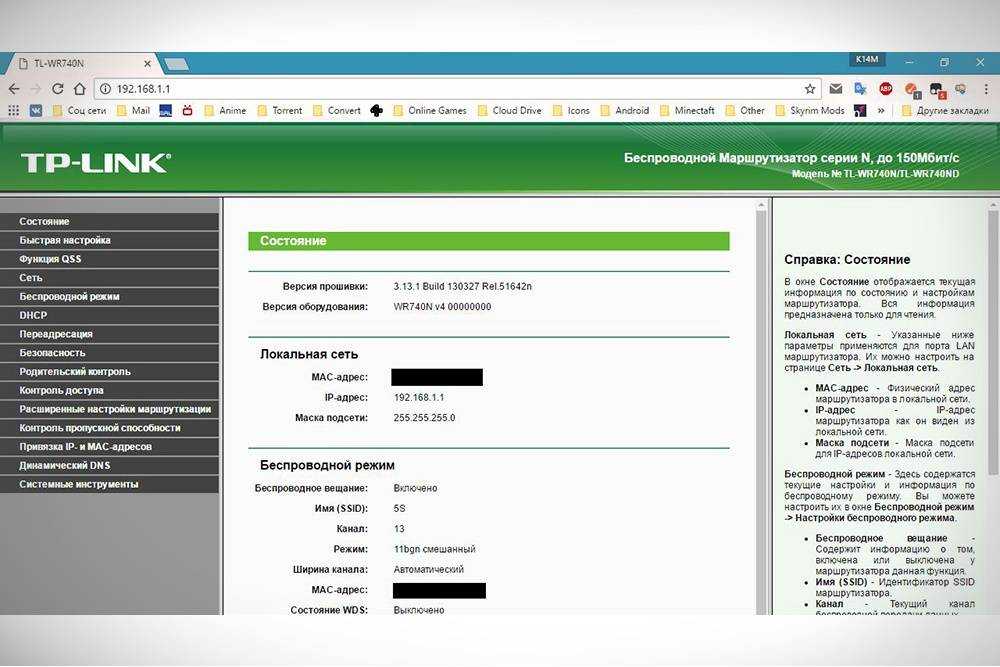Image resolution: width=1000 pixels, height=667 pixels.
Task: Open the Беспроводной режим menu section
Action: [69, 297]
